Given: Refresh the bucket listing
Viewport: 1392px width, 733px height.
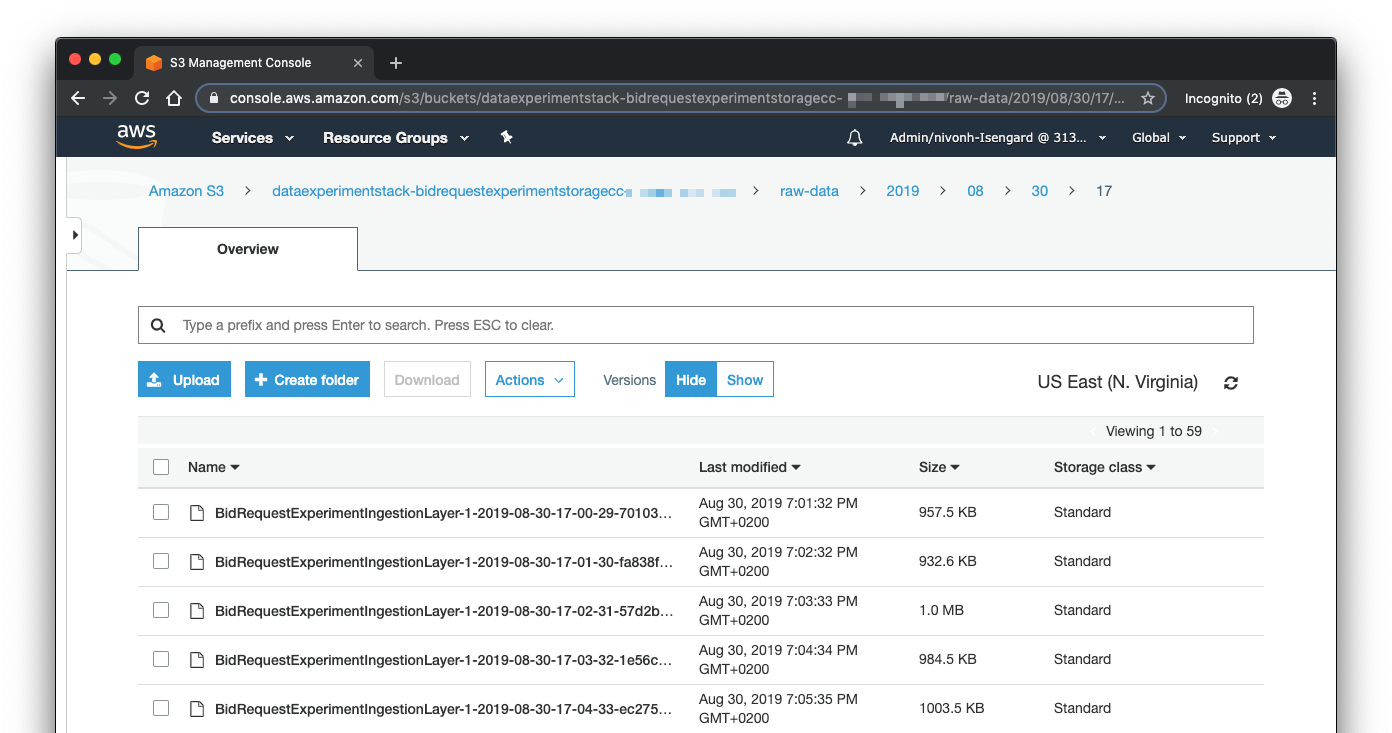Looking at the screenshot, I should click(1231, 383).
